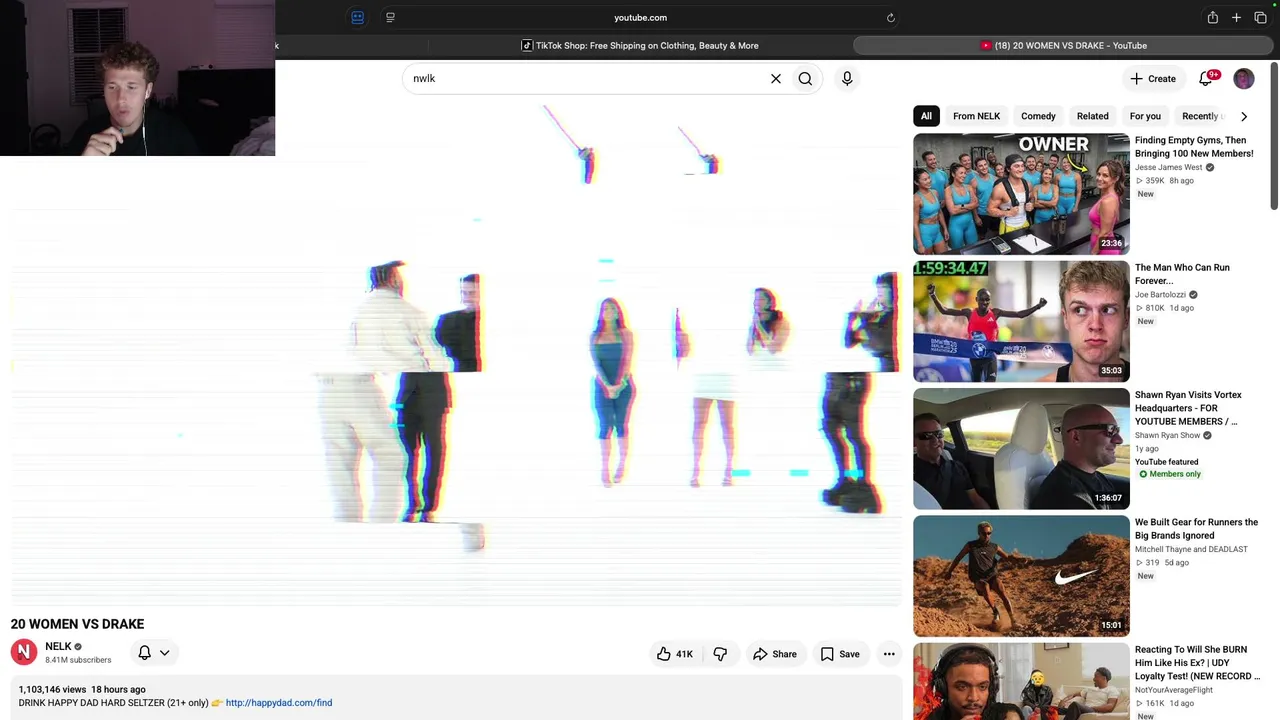Viewport: 1280px width, 720px height.
Task: Save the video to a playlist
Action: coord(840,654)
